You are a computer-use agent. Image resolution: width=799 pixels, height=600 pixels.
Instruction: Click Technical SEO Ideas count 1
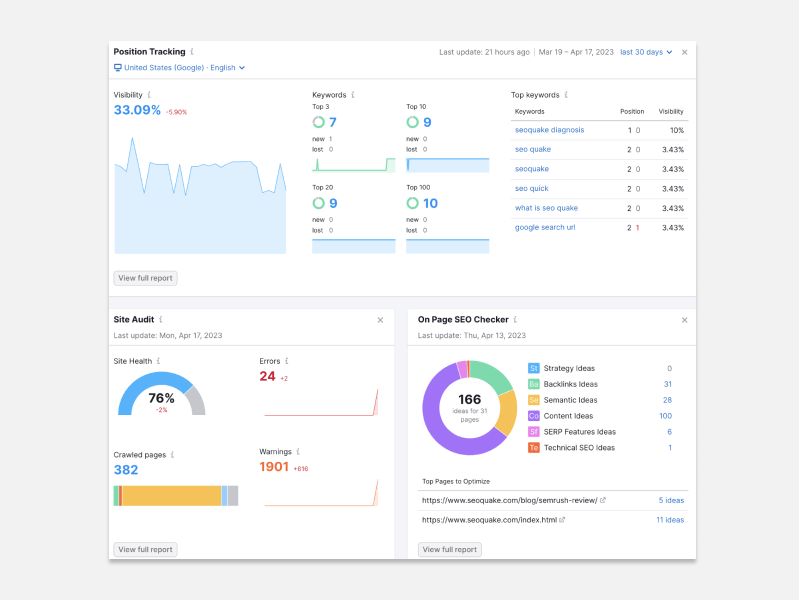670,448
